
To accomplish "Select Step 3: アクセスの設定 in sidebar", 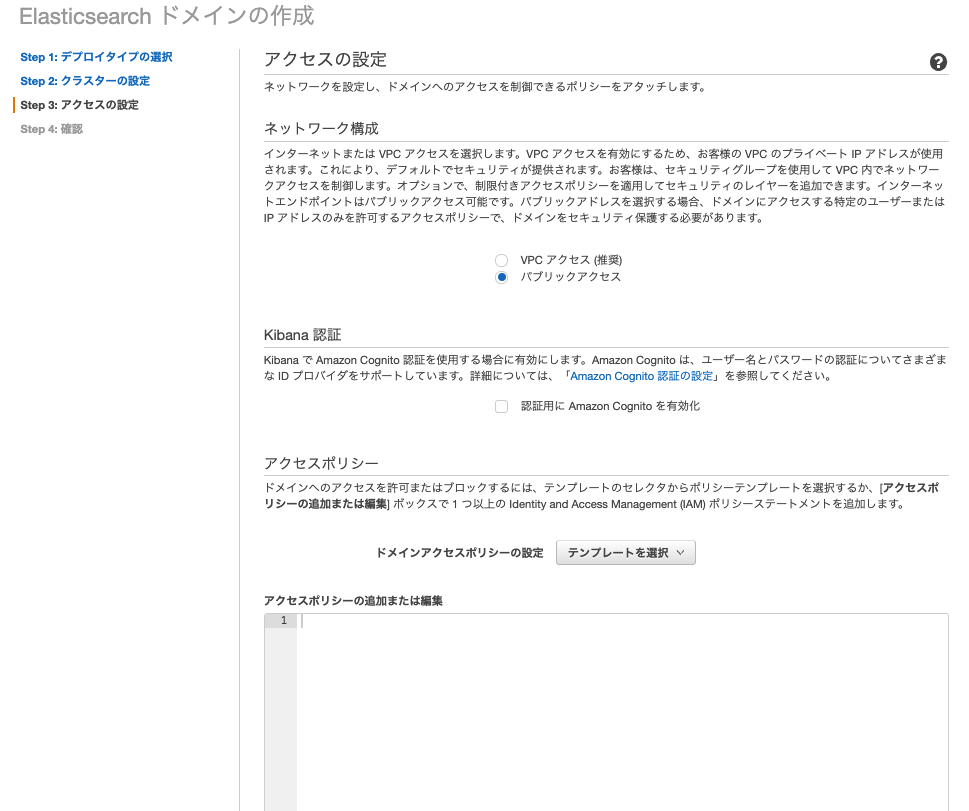I will coord(80,105).
